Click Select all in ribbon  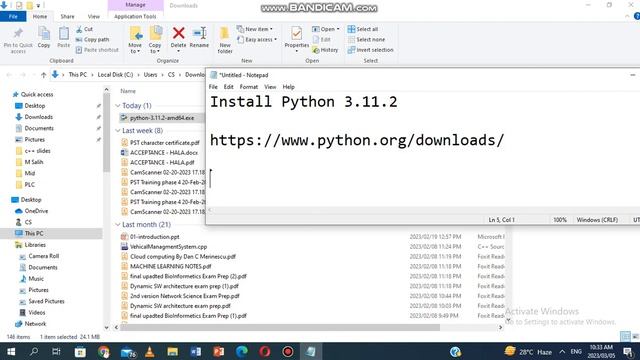coord(363,29)
